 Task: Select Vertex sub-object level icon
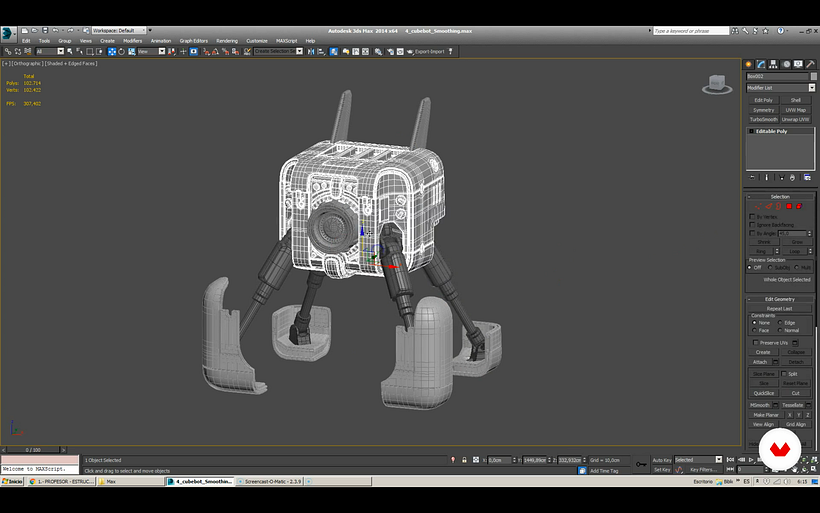coord(758,206)
